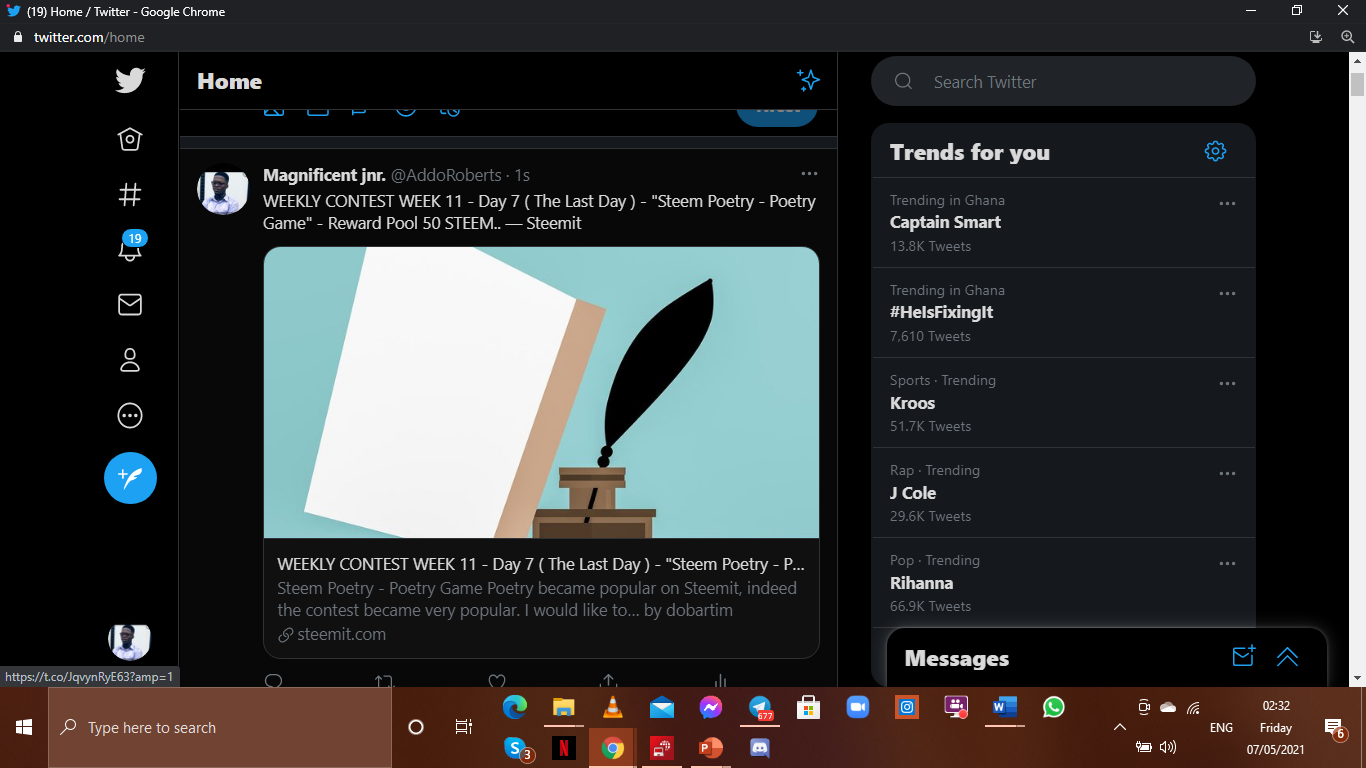Open Netflix from the taskbar
The image size is (1366, 768).
[564, 747]
